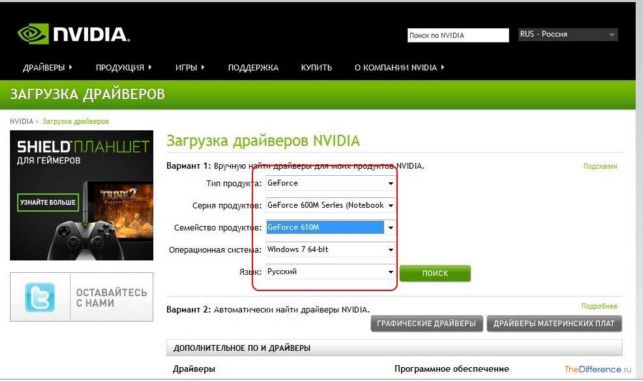Open the SHIELD планшет banner
The height and width of the screenshot is (381, 643).
tap(82, 195)
